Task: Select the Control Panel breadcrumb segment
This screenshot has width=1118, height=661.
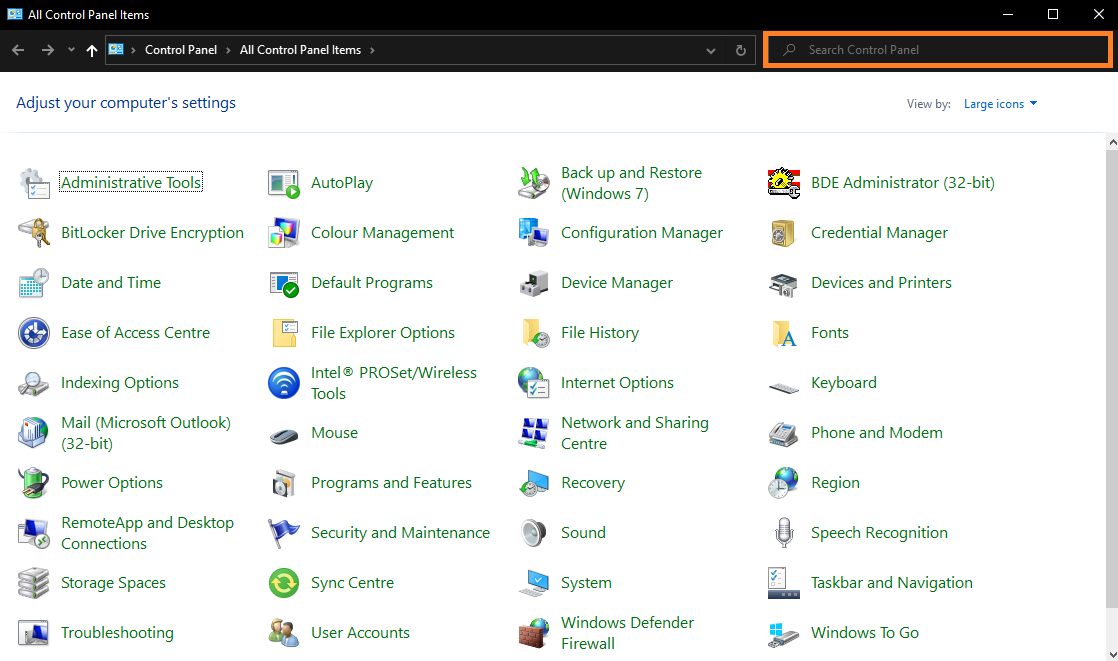Action: (x=181, y=50)
